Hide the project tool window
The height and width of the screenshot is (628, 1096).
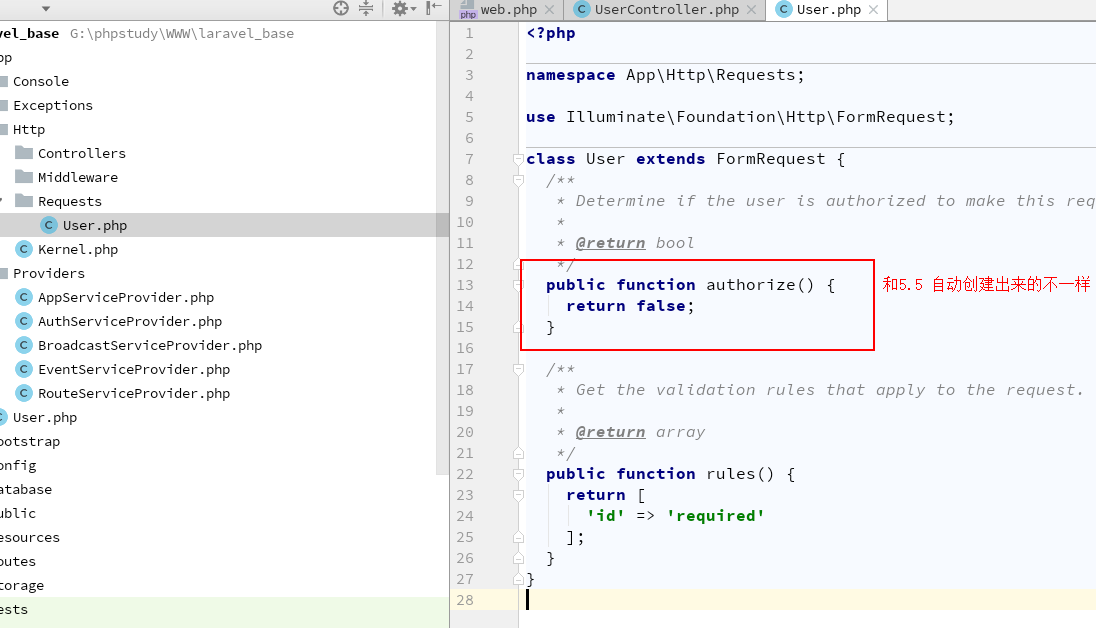(x=433, y=9)
